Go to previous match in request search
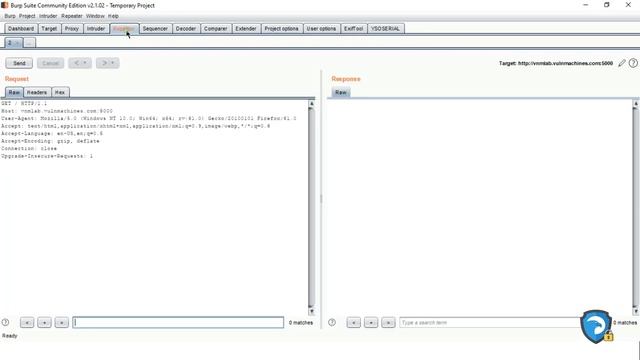Screen dimensions: 640x360 [27, 322]
